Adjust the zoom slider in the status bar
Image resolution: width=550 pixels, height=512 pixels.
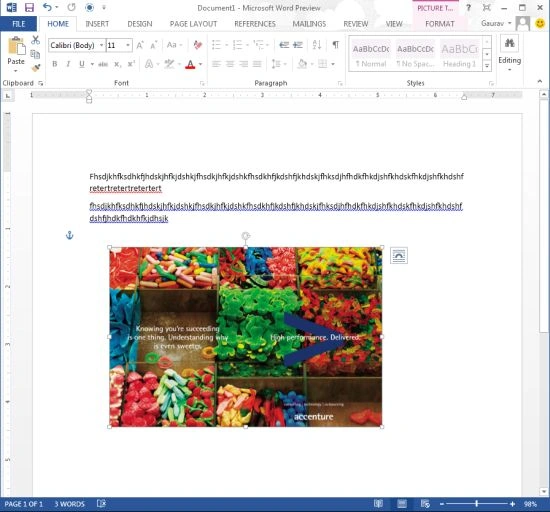pyautogui.click(x=477, y=504)
